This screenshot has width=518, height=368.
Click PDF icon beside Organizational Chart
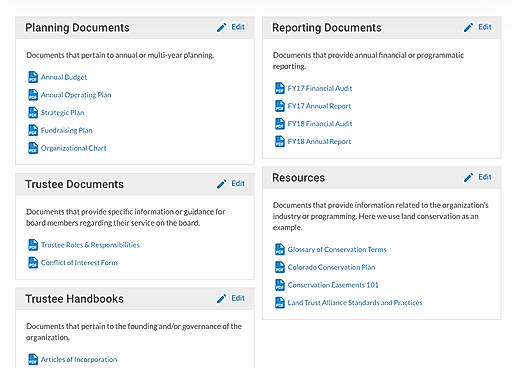pos(33,148)
